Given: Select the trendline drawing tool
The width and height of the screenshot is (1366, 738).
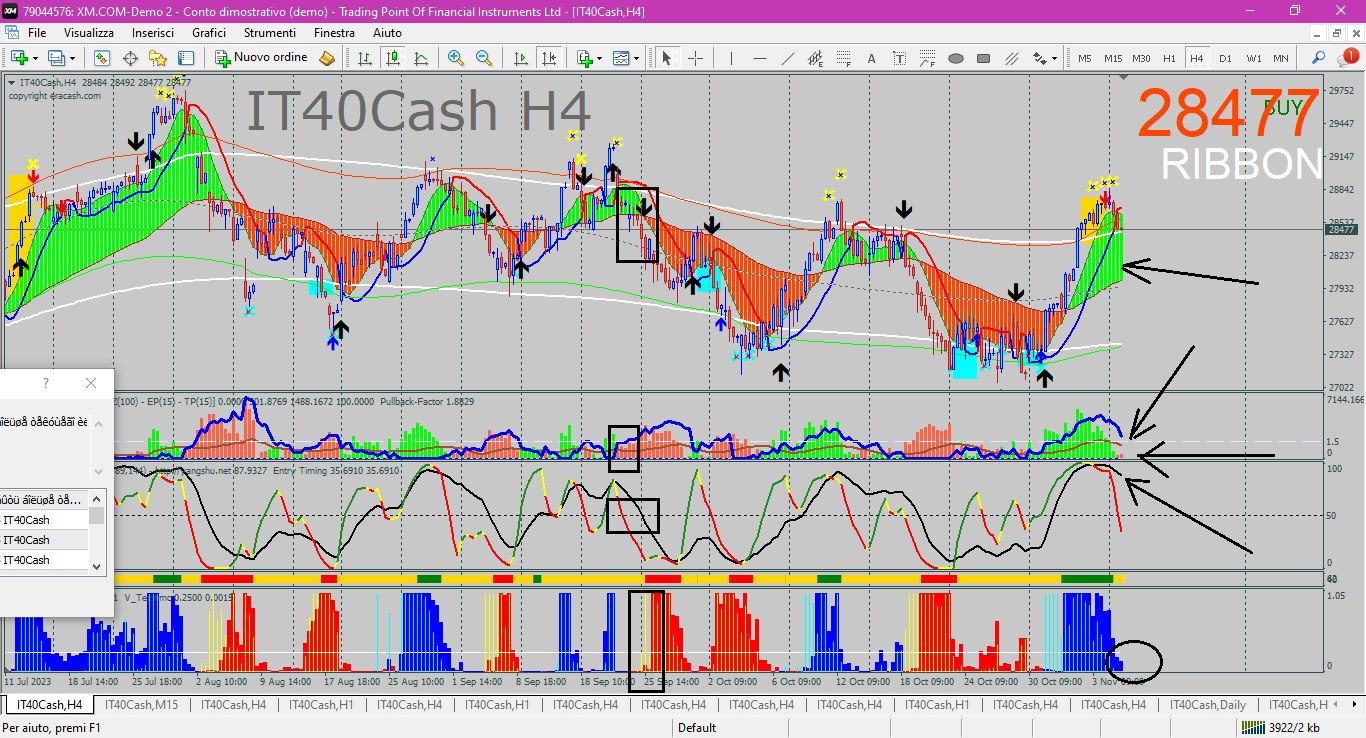Looking at the screenshot, I should coord(788,58).
